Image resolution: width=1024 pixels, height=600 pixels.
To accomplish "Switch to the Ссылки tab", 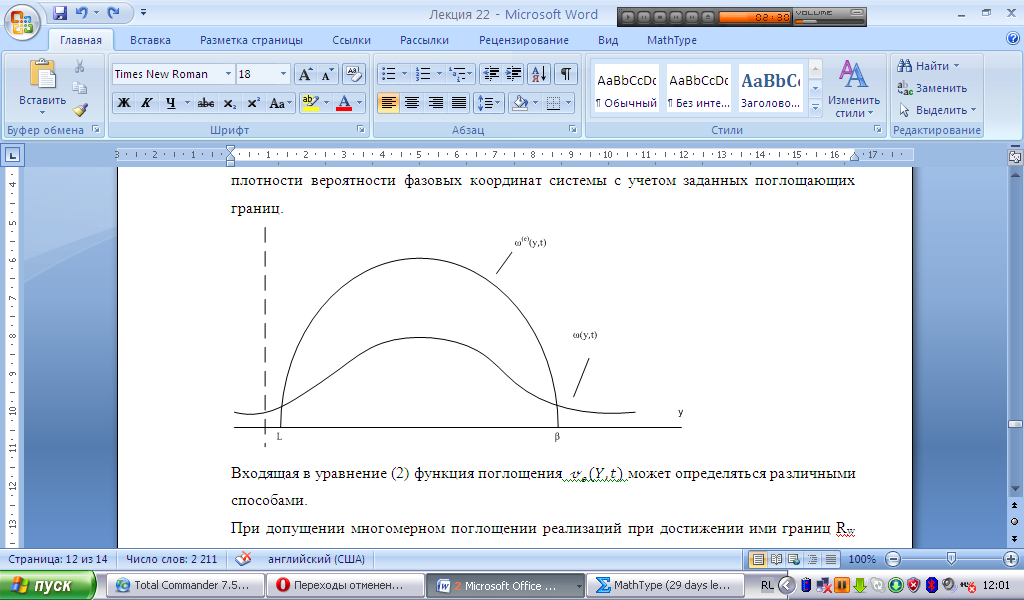I will (x=351, y=40).
